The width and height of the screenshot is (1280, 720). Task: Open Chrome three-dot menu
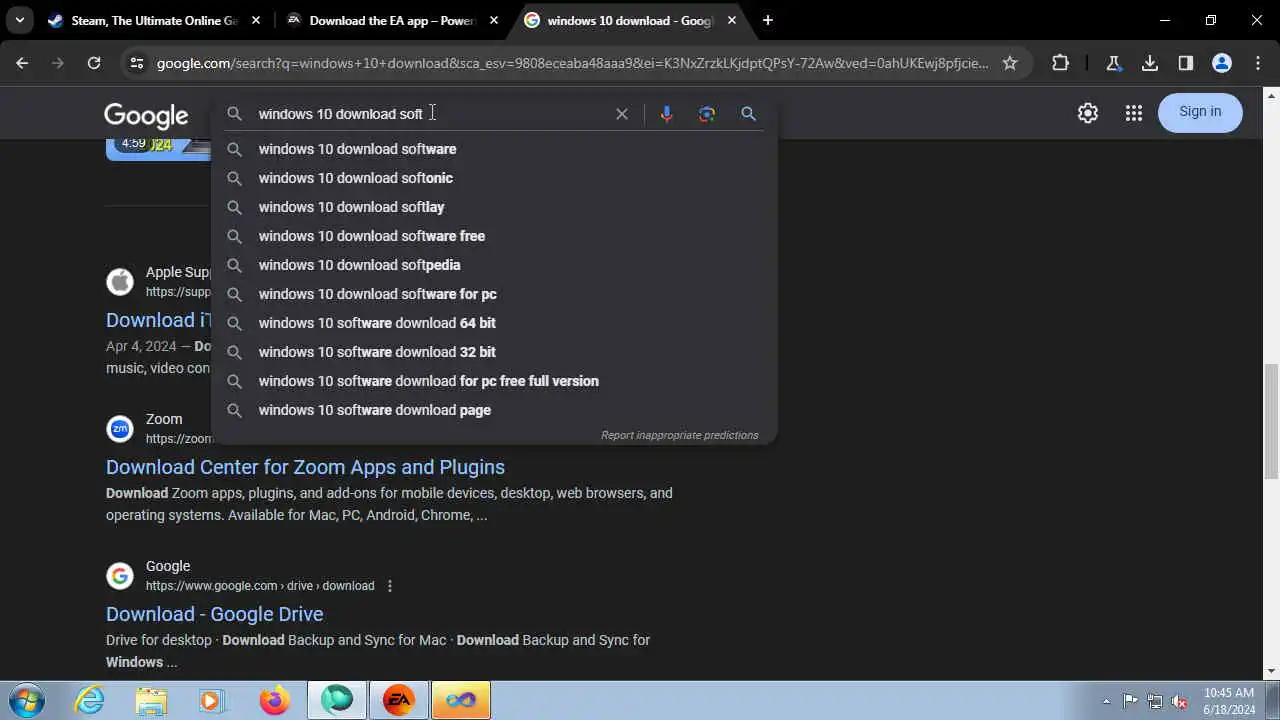[x=1257, y=63]
